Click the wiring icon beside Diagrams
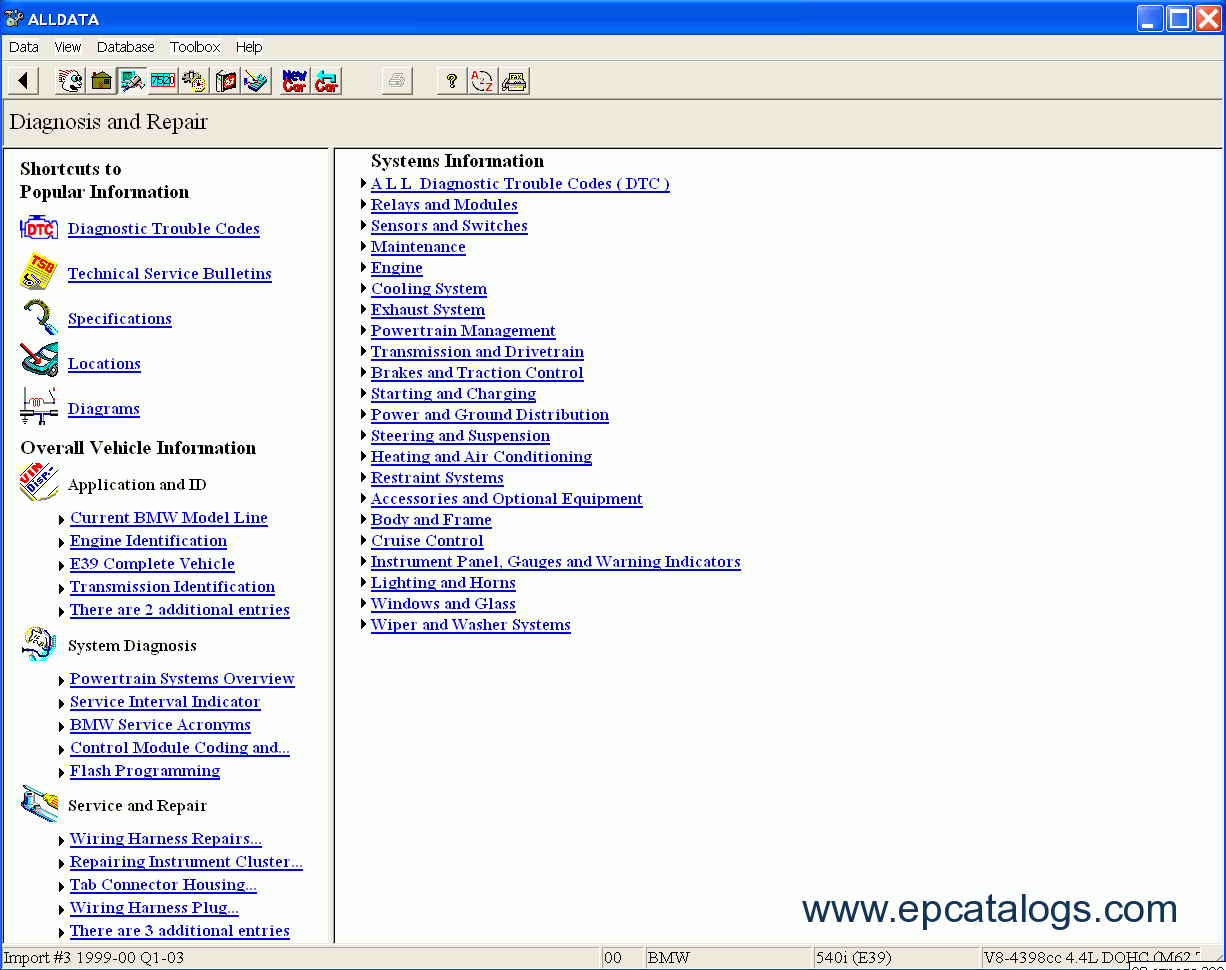 pos(39,407)
